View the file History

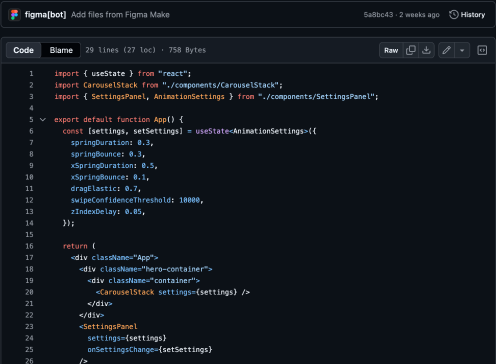(467, 15)
